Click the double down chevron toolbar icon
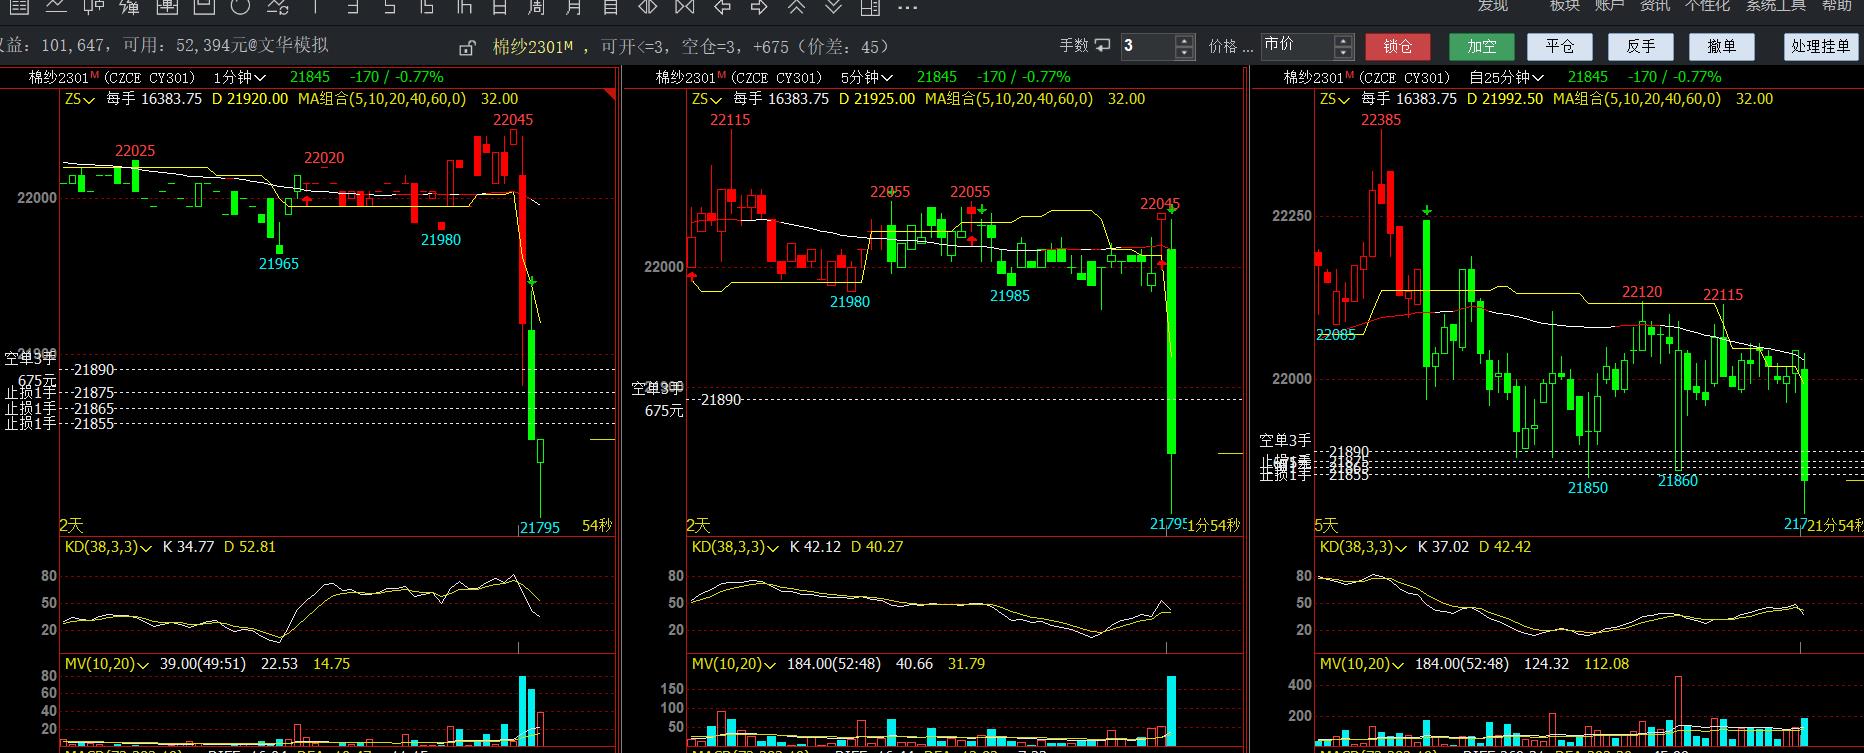Viewport: 1864px width, 753px height. (x=833, y=7)
